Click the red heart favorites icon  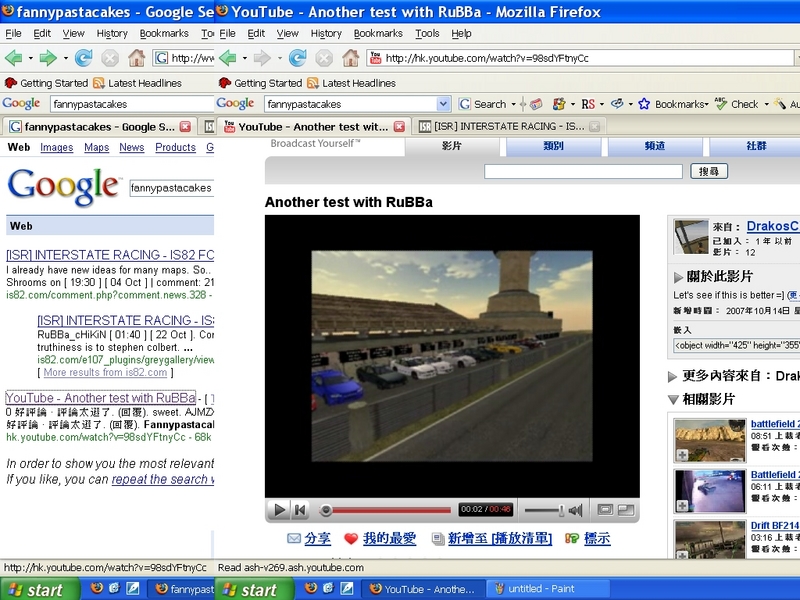[x=351, y=538]
